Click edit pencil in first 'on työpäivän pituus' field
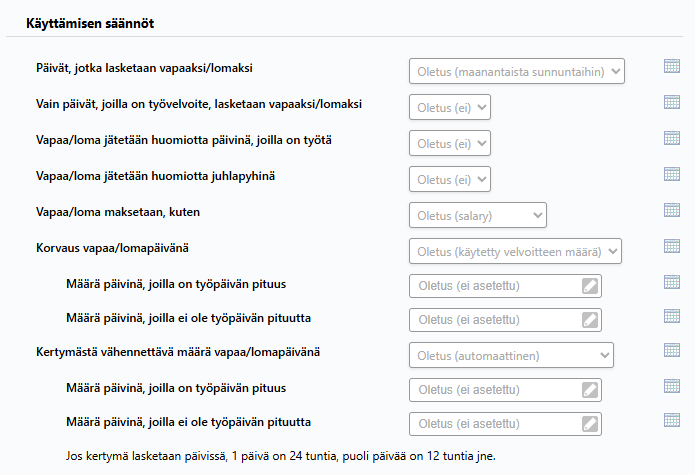 click(x=590, y=286)
